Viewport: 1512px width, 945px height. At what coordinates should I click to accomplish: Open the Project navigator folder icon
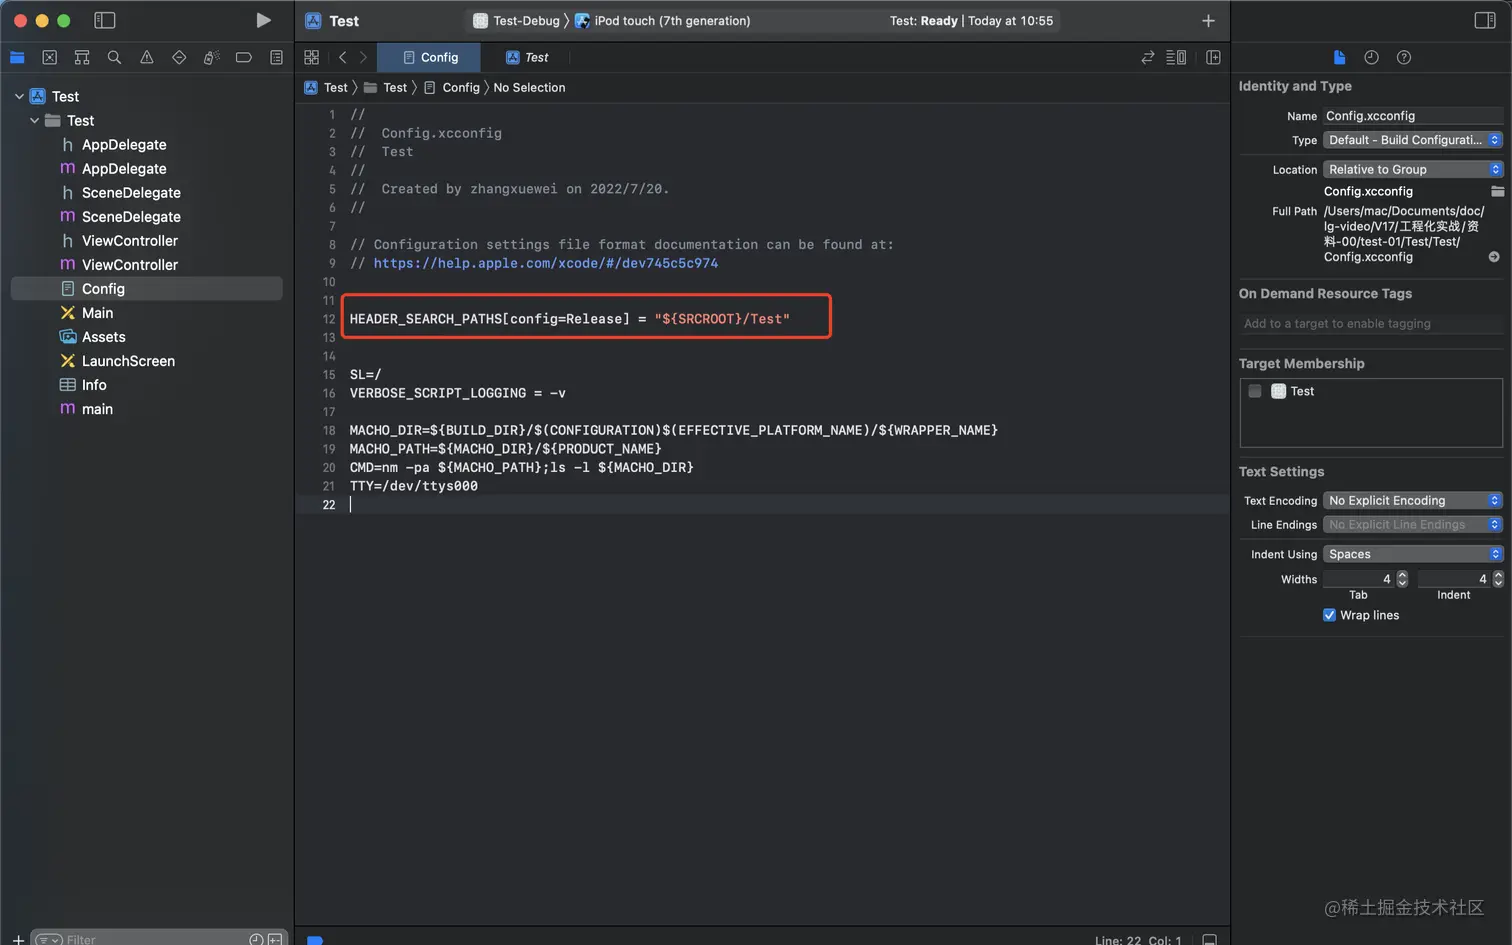coord(17,58)
